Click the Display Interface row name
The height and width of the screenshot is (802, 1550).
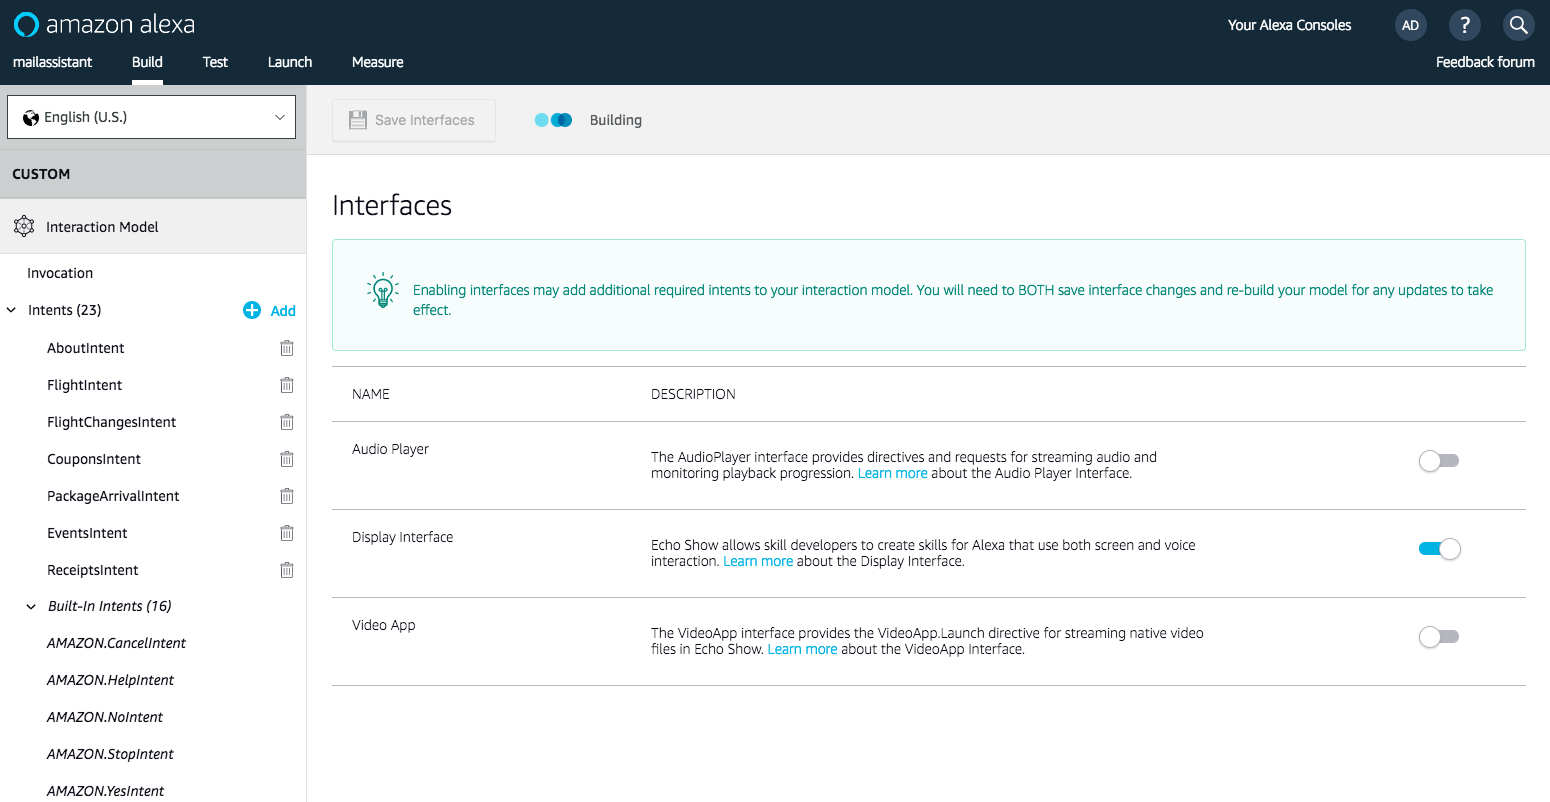pos(402,537)
